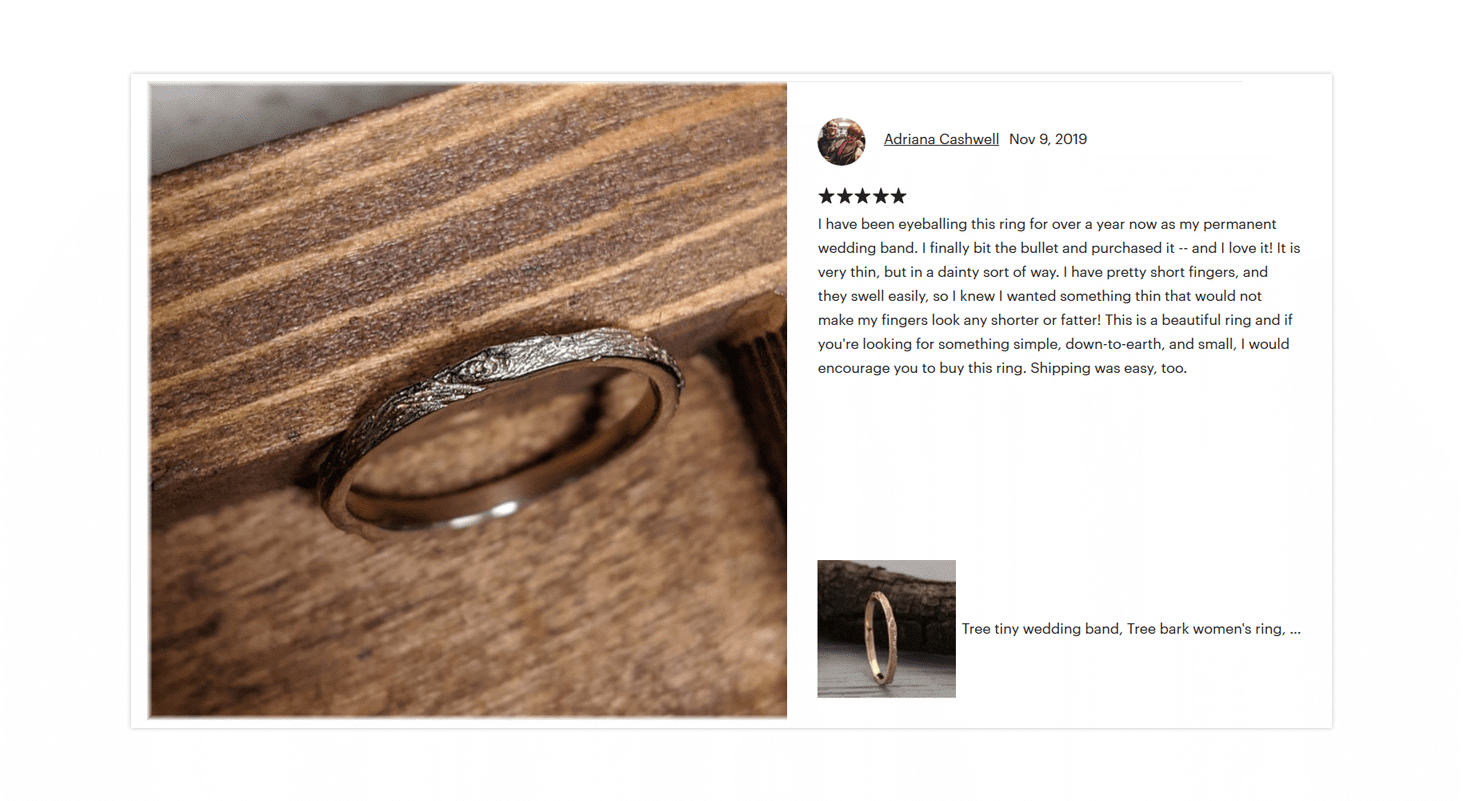The width and height of the screenshot is (1463, 801).
Task: Open the Adriana Cashwell profile link
Action: tap(941, 140)
